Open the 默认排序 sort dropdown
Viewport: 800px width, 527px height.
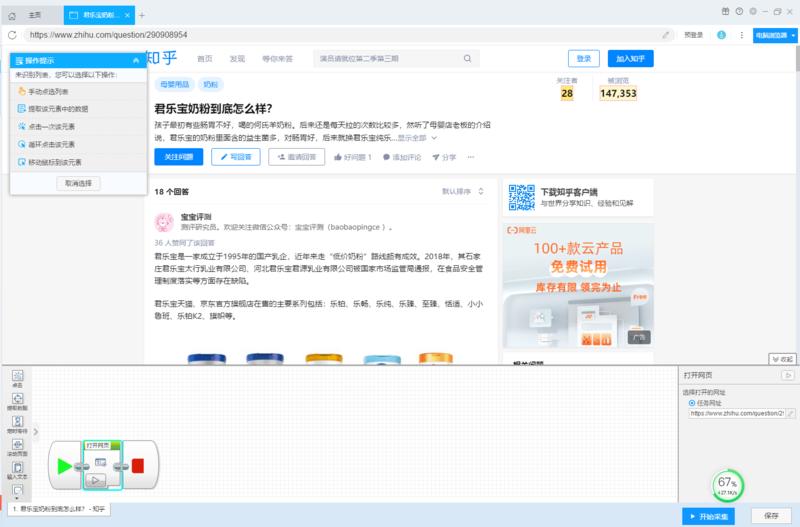coord(463,191)
